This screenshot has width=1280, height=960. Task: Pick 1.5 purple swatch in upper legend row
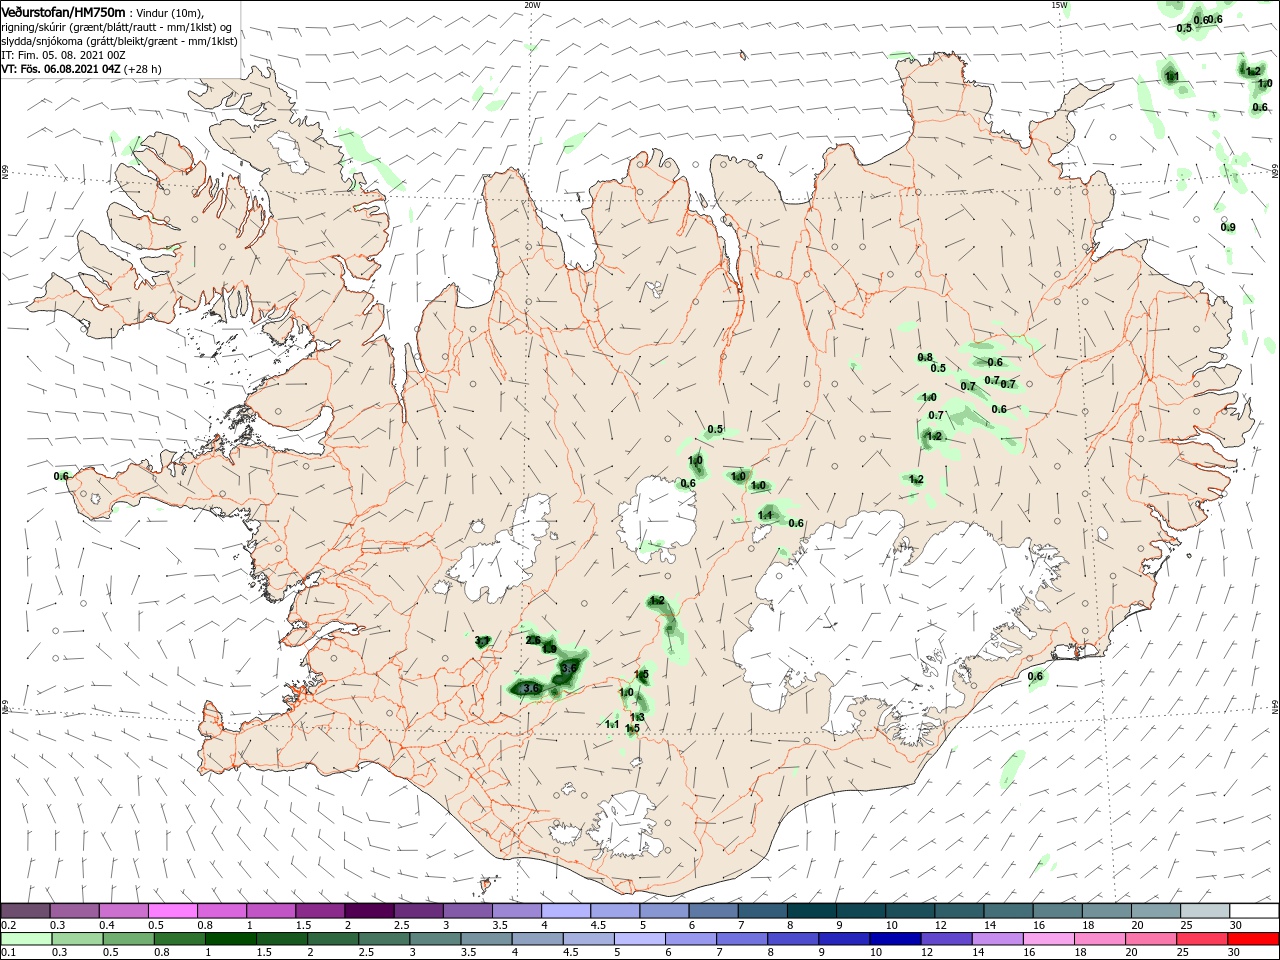click(319, 911)
